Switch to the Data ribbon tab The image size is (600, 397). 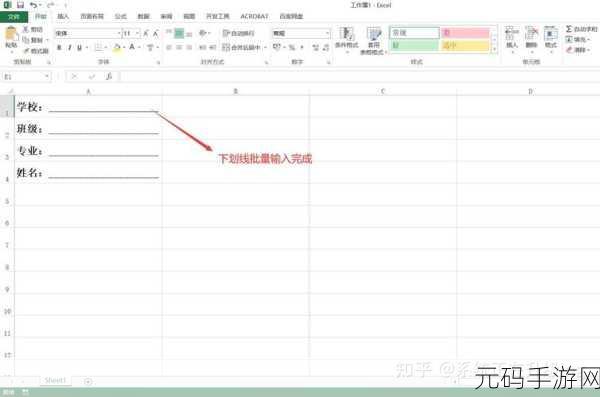pyautogui.click(x=143, y=16)
